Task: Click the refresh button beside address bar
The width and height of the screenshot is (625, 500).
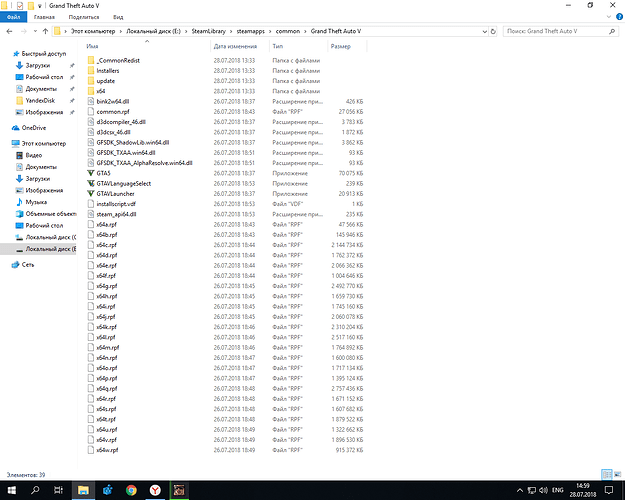Action: (x=494, y=32)
